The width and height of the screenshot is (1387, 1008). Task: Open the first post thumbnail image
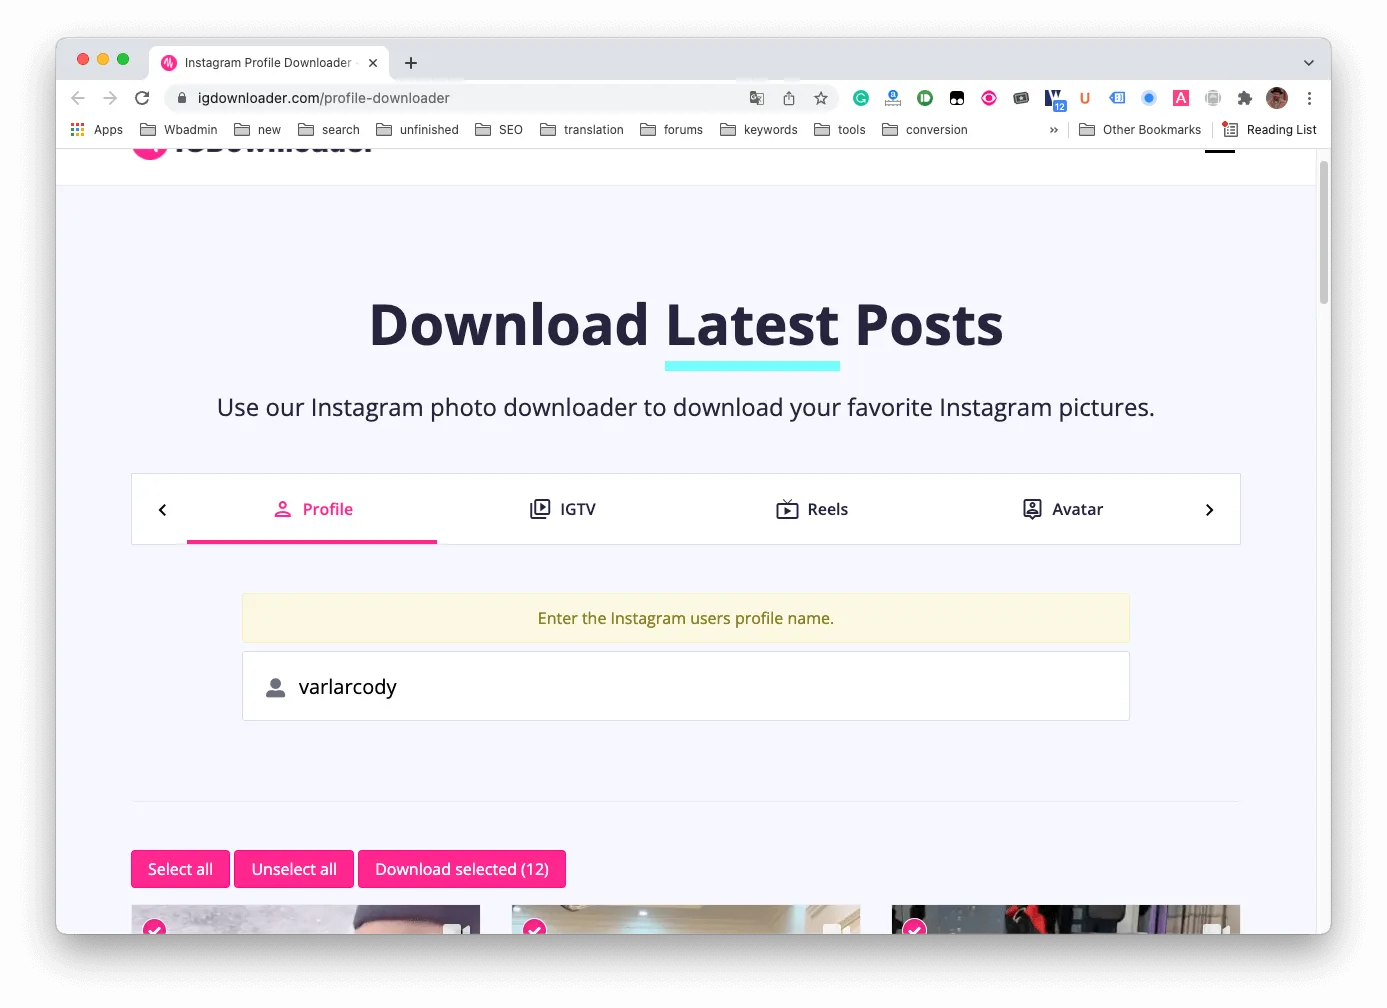pyautogui.click(x=306, y=920)
